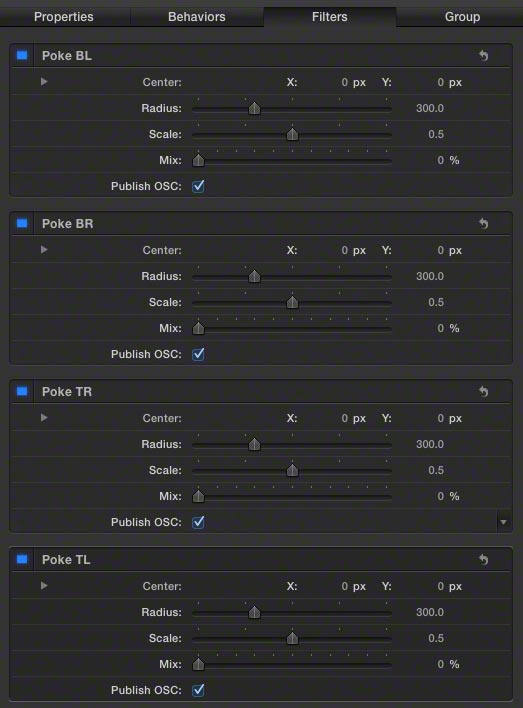Click Poke BR Radius value 300.0
The width and height of the screenshot is (523, 708).
tap(430, 276)
